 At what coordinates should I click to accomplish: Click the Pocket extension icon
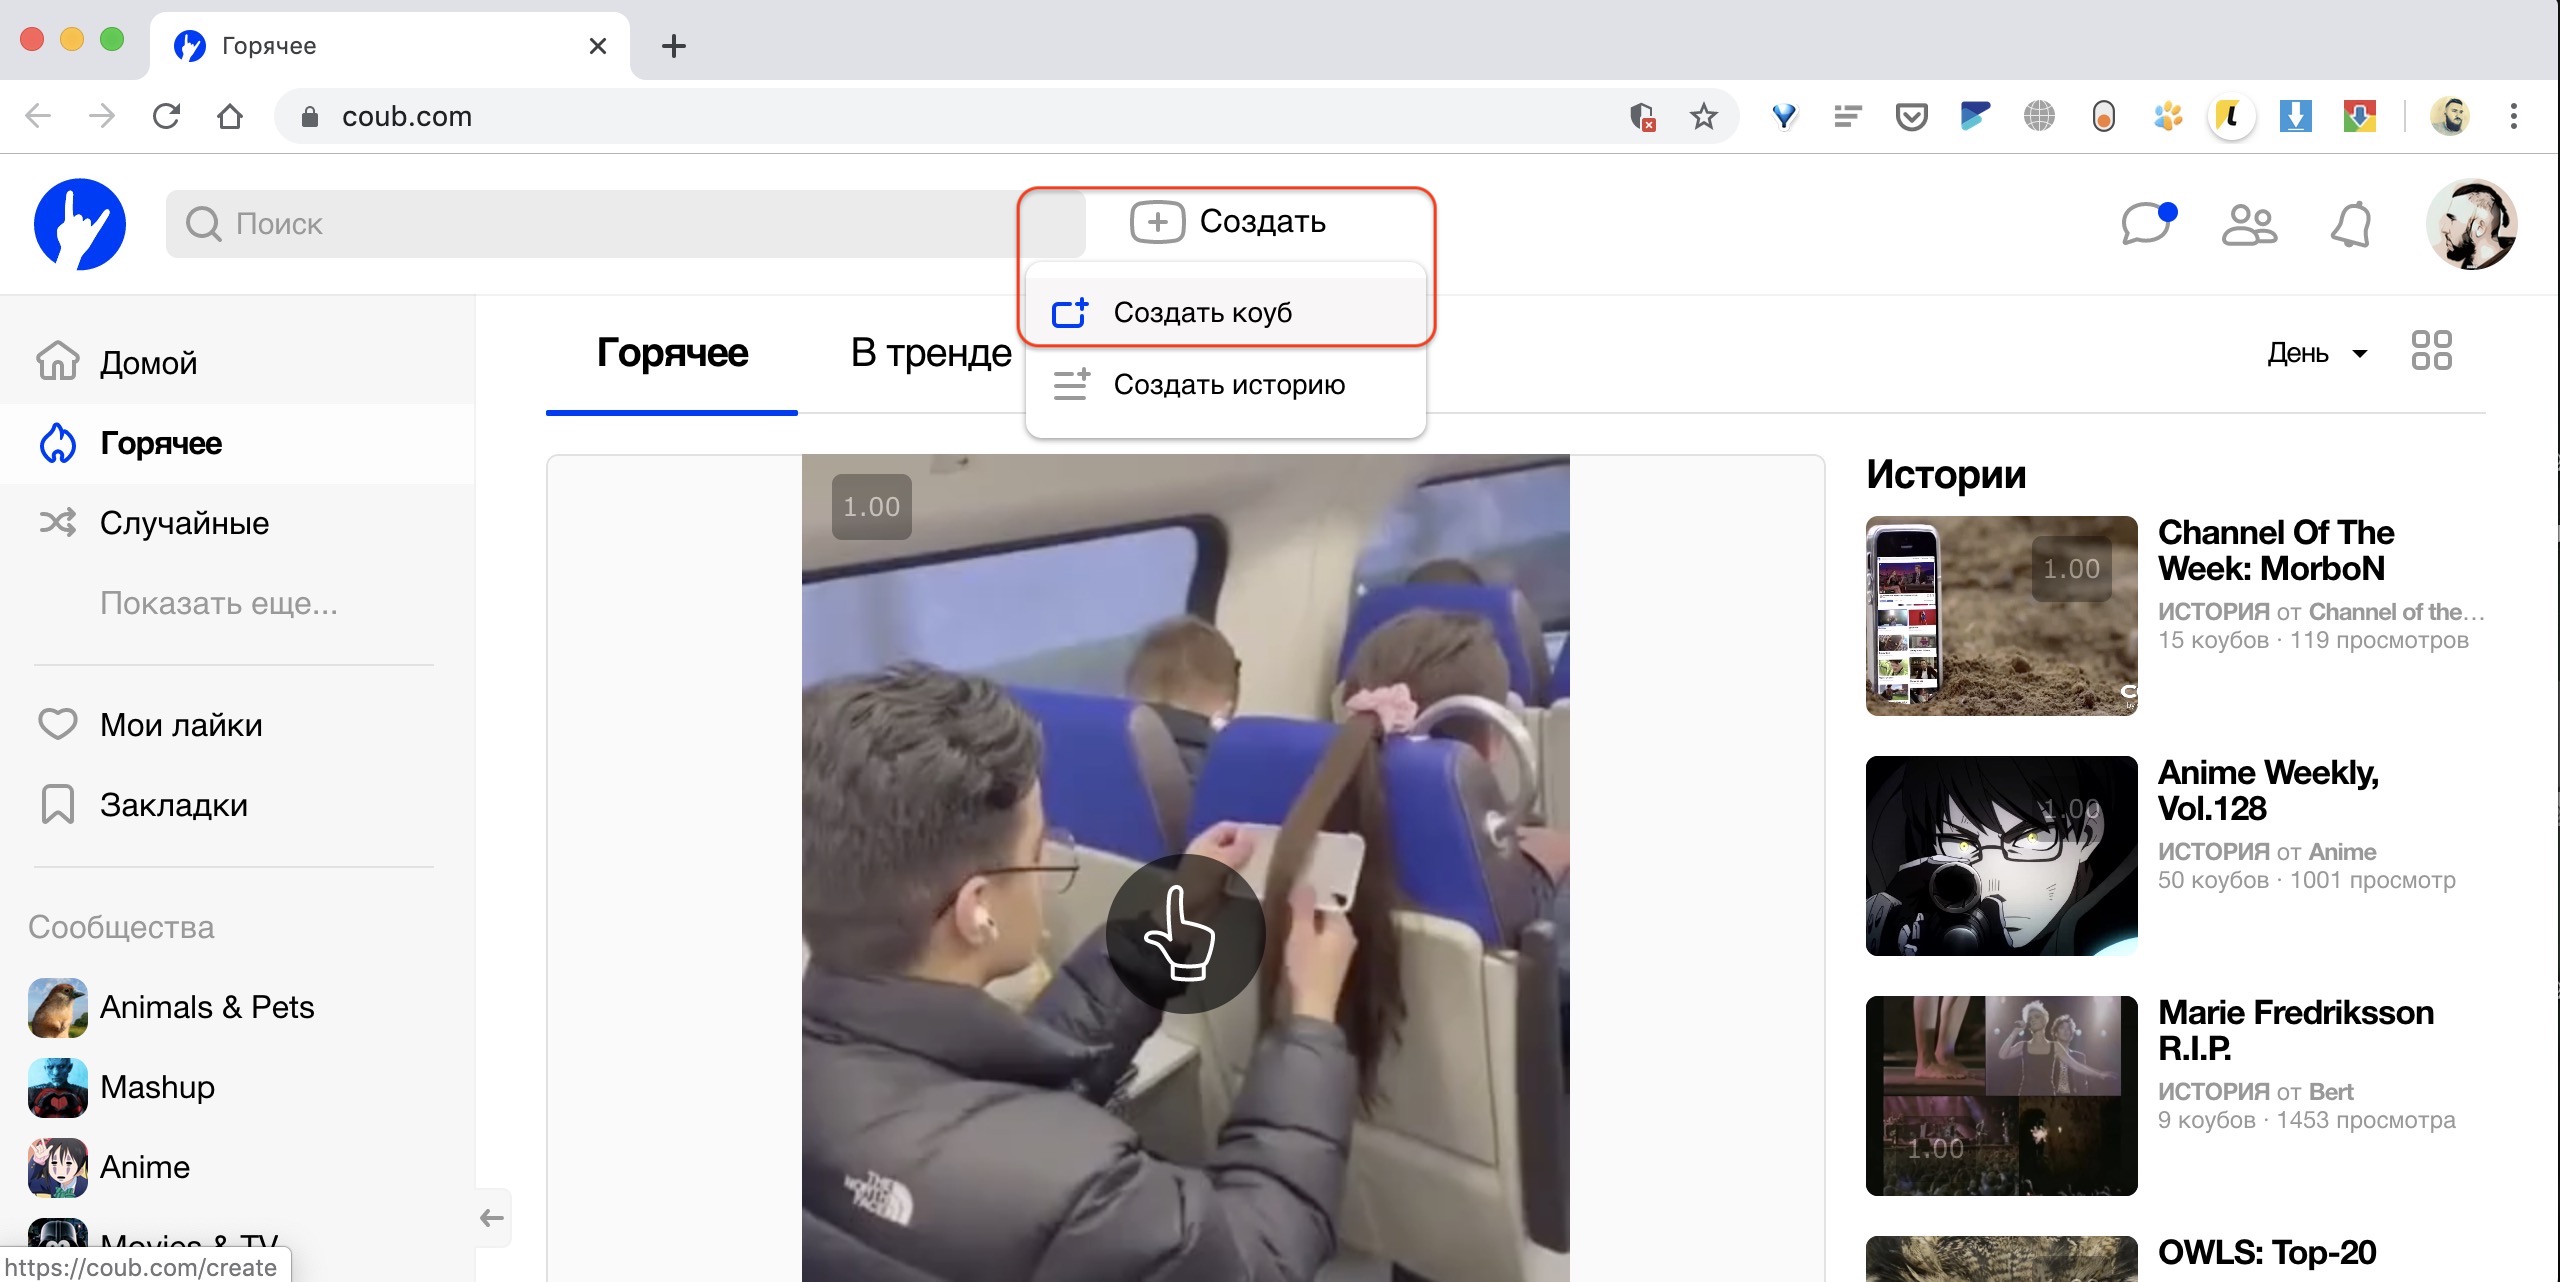click(x=1911, y=117)
